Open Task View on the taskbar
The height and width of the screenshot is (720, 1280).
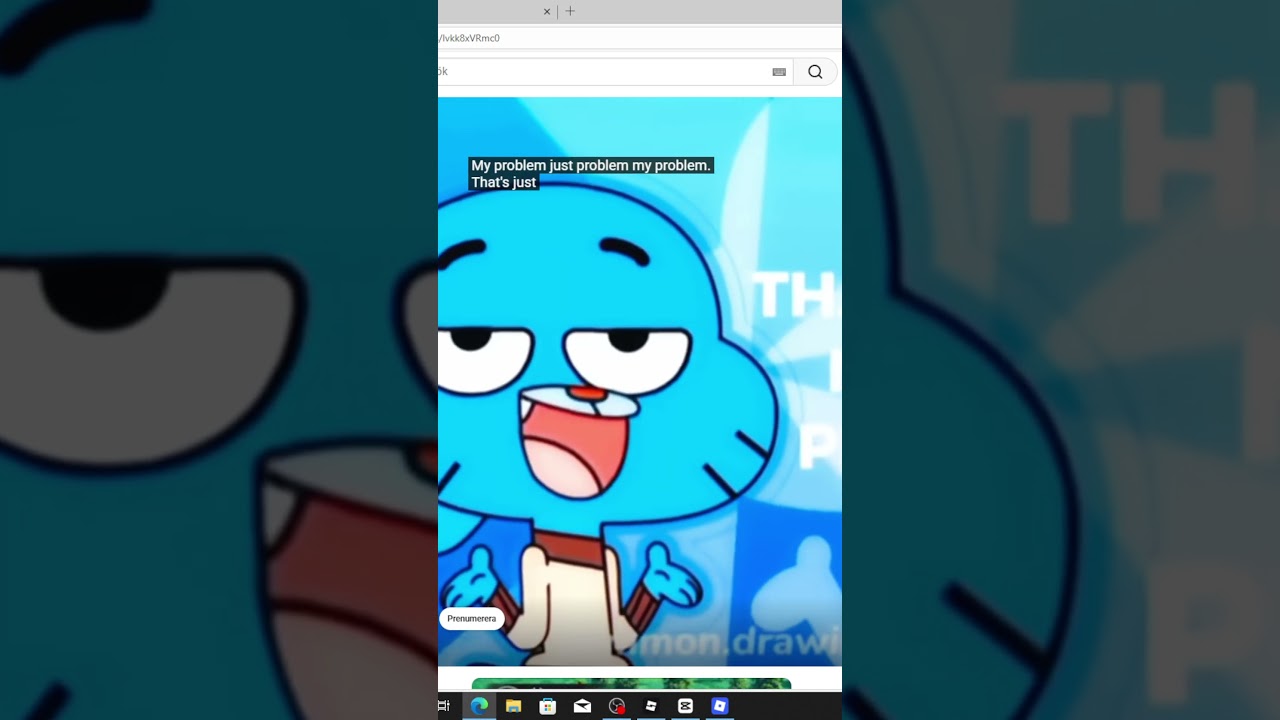[x=445, y=706]
